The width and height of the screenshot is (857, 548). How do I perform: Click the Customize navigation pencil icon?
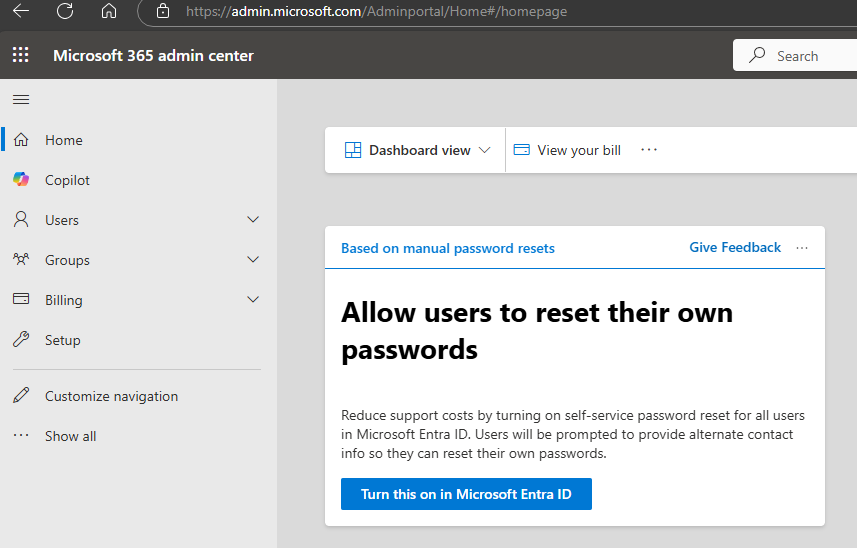click(21, 396)
